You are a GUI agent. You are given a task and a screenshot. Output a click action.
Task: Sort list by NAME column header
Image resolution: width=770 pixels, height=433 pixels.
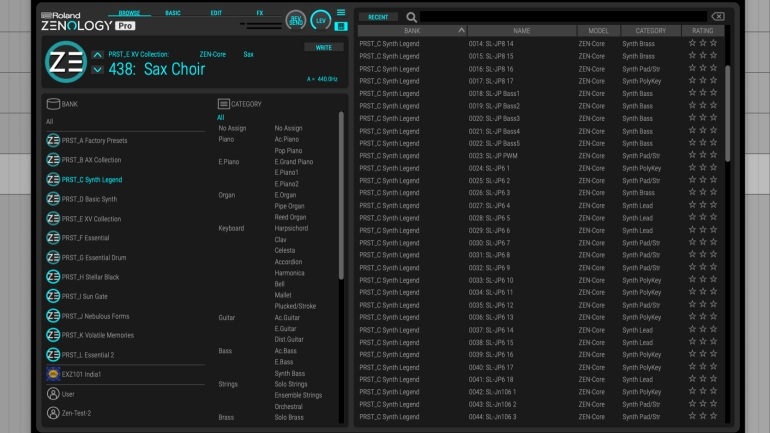coord(522,30)
